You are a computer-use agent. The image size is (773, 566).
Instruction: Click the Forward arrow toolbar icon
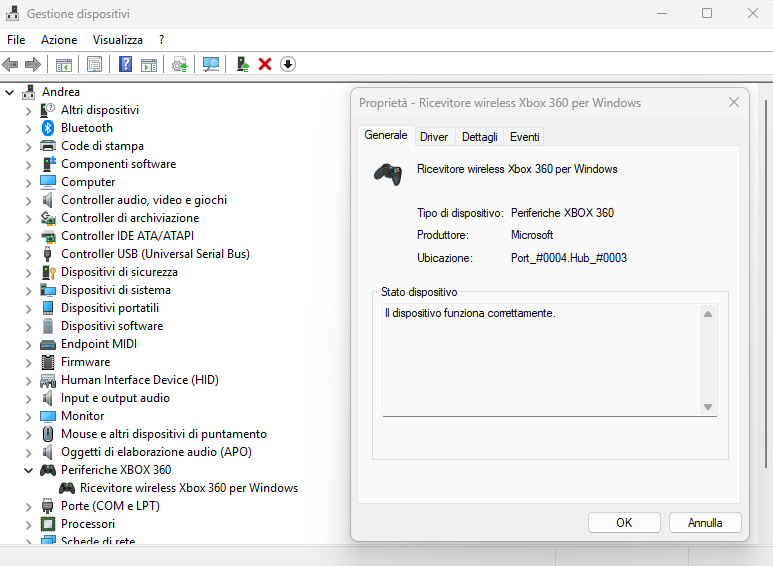33,64
